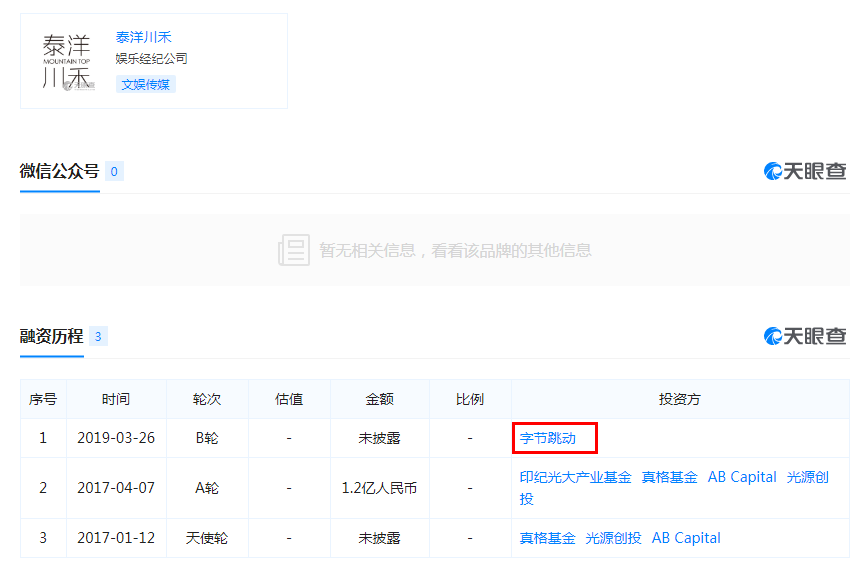Select the 1.2亿人民币 amount cell
The image size is (868, 573).
point(379,488)
